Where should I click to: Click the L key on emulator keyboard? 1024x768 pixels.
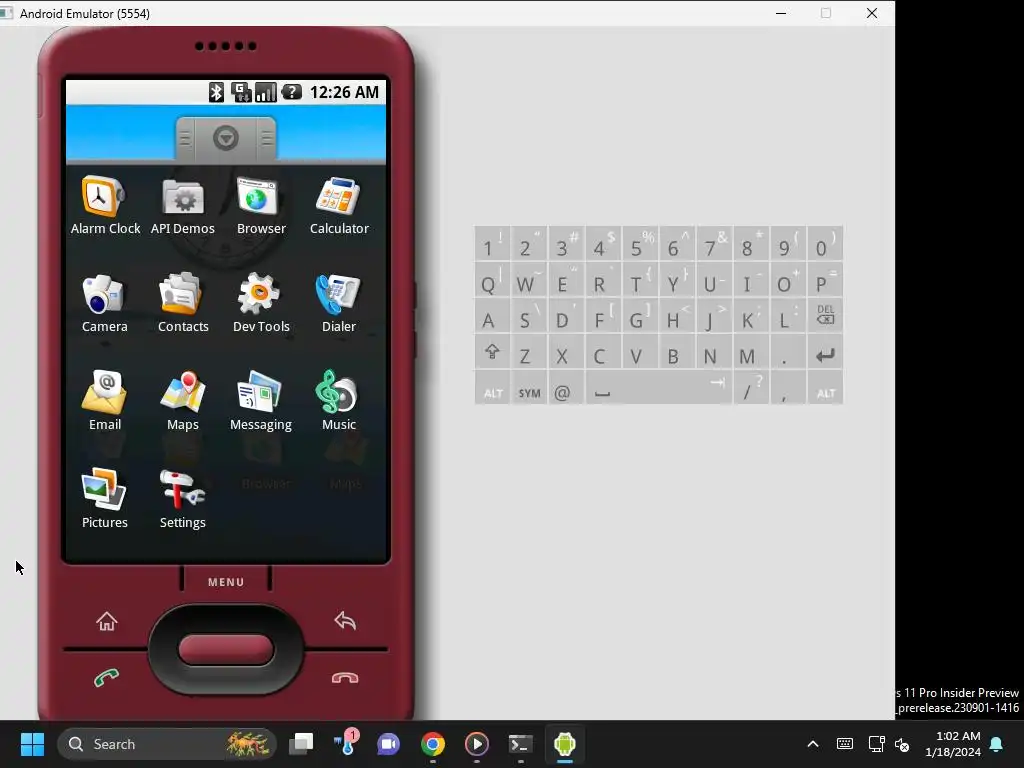point(788,317)
